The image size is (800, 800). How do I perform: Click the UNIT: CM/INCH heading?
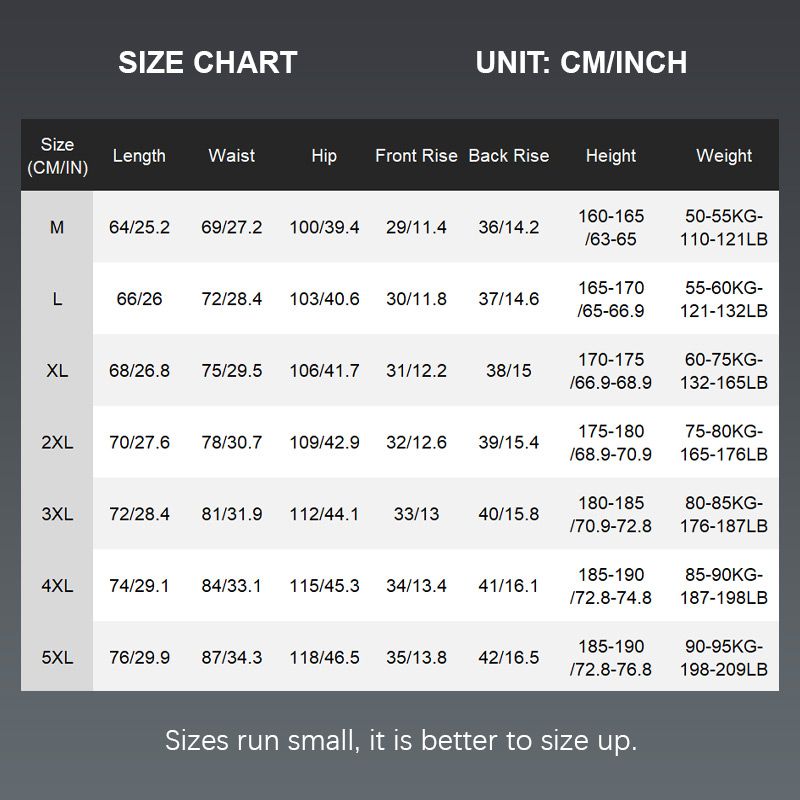click(x=581, y=63)
